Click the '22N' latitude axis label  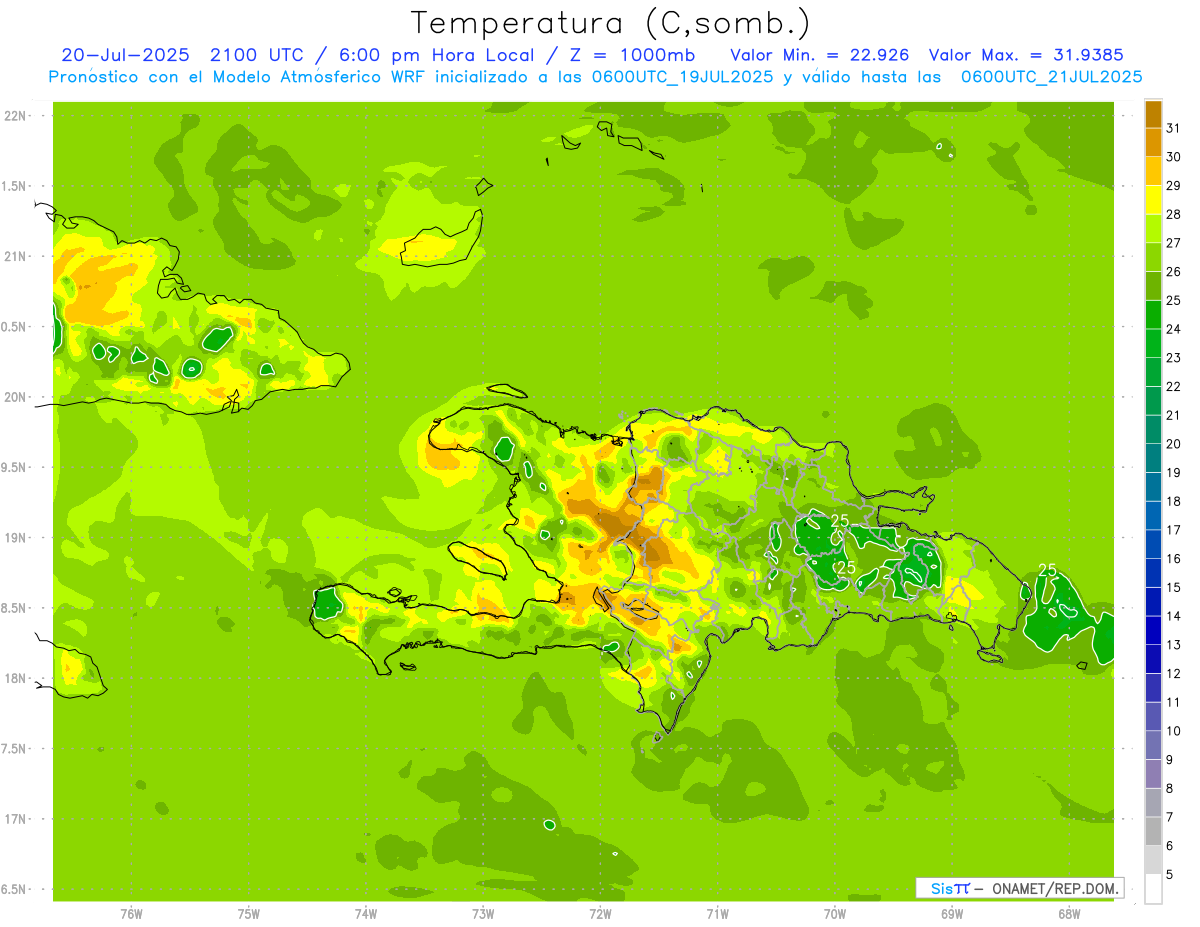coord(15,115)
